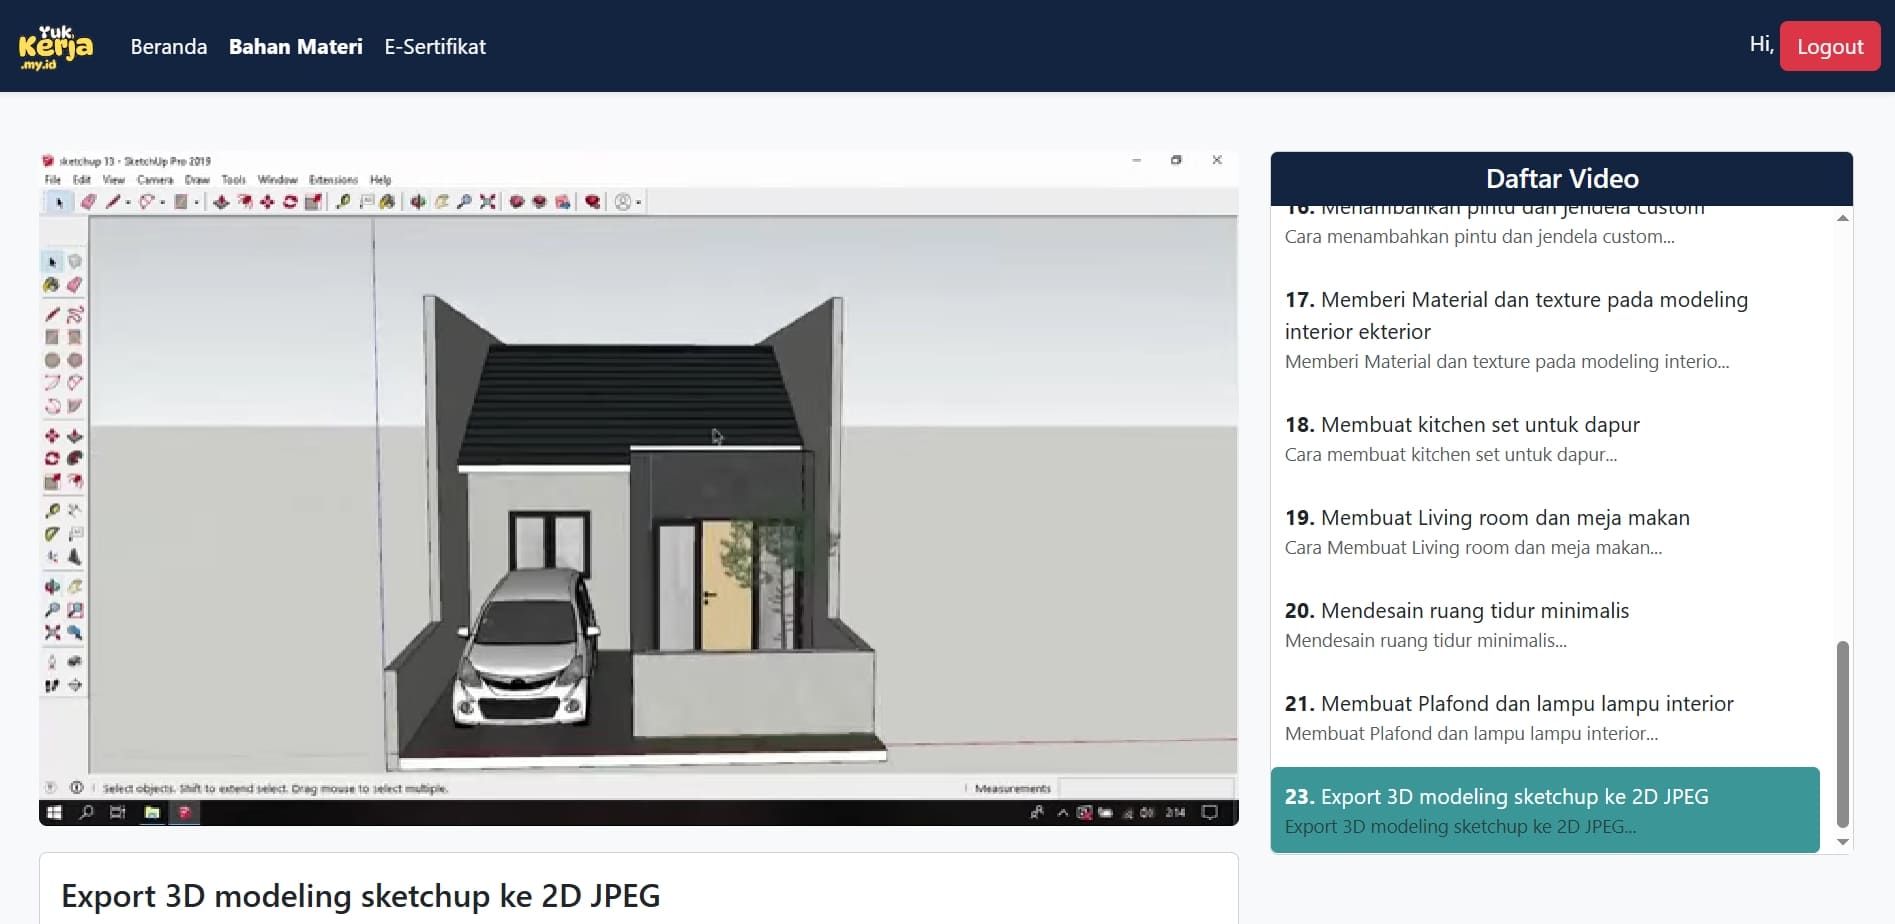The image size is (1895, 924).
Task: Click Zoom Extents icon in top toolbar
Action: point(487,202)
